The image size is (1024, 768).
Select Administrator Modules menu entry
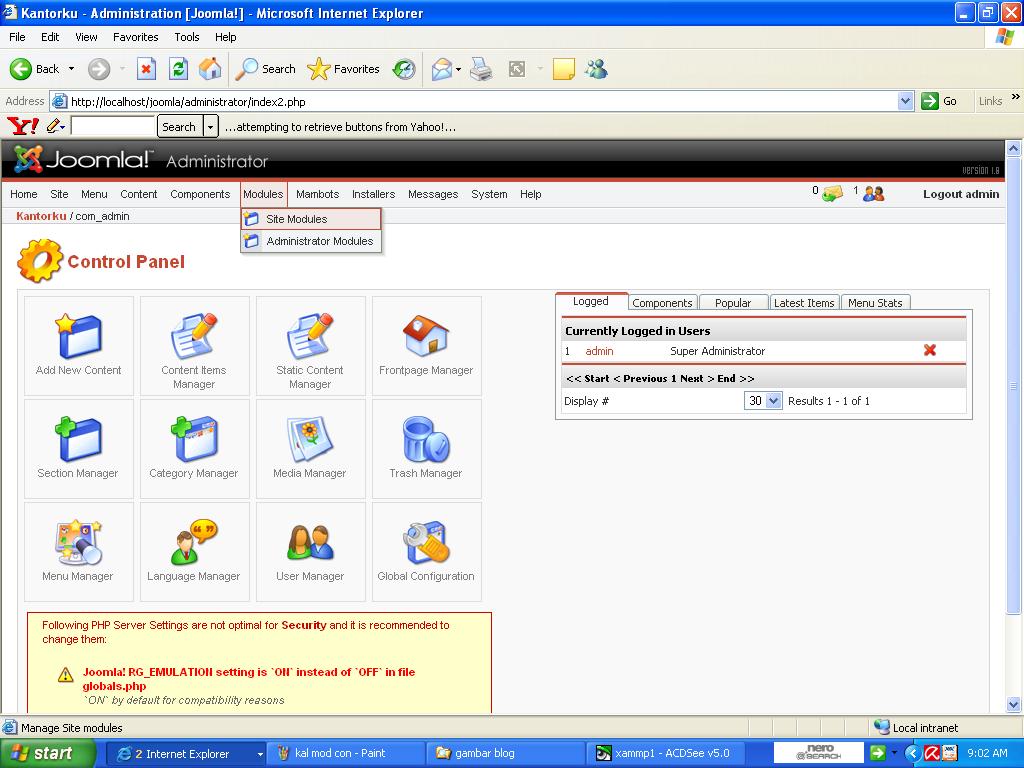311,241
